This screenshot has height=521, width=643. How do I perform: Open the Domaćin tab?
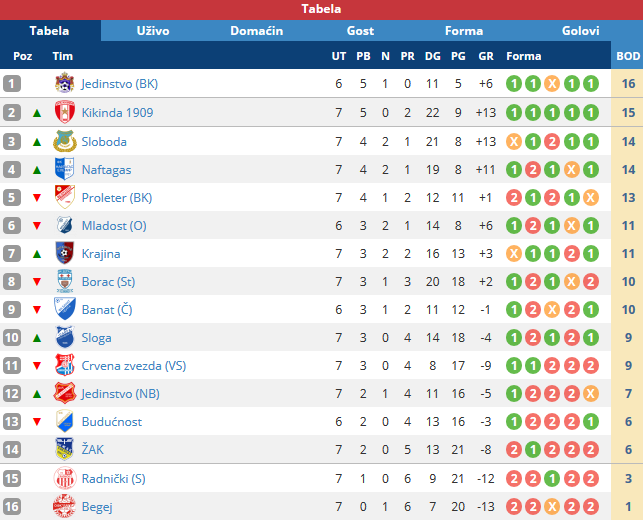tap(256, 31)
